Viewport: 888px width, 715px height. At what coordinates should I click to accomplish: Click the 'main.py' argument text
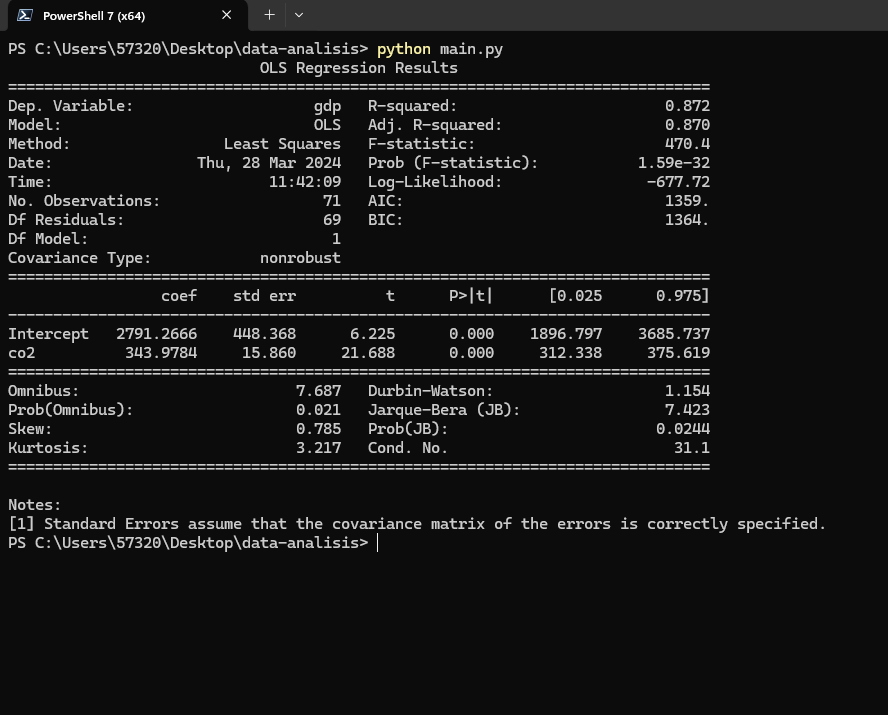pos(471,49)
